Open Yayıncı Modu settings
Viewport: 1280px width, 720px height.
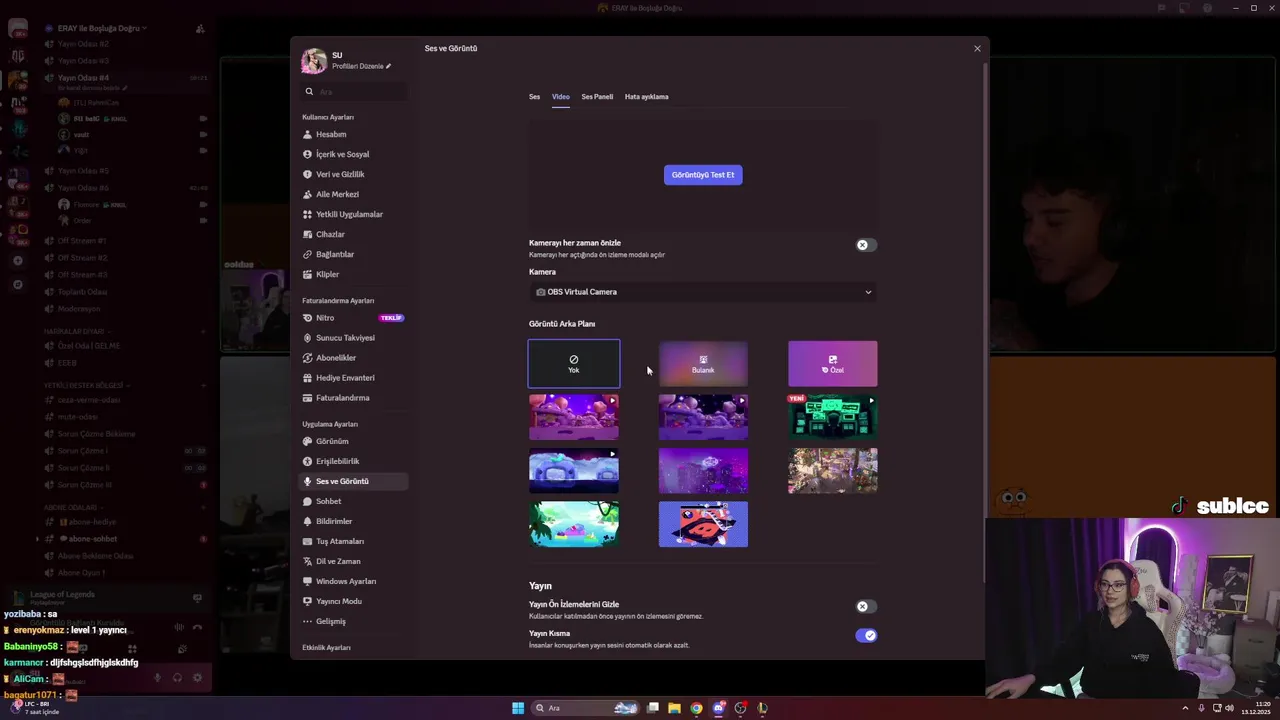click(x=353, y=601)
